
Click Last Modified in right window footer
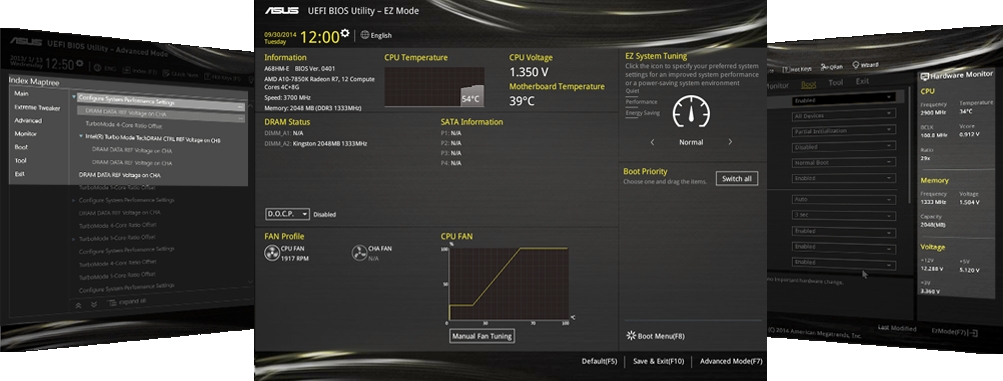[897, 328]
